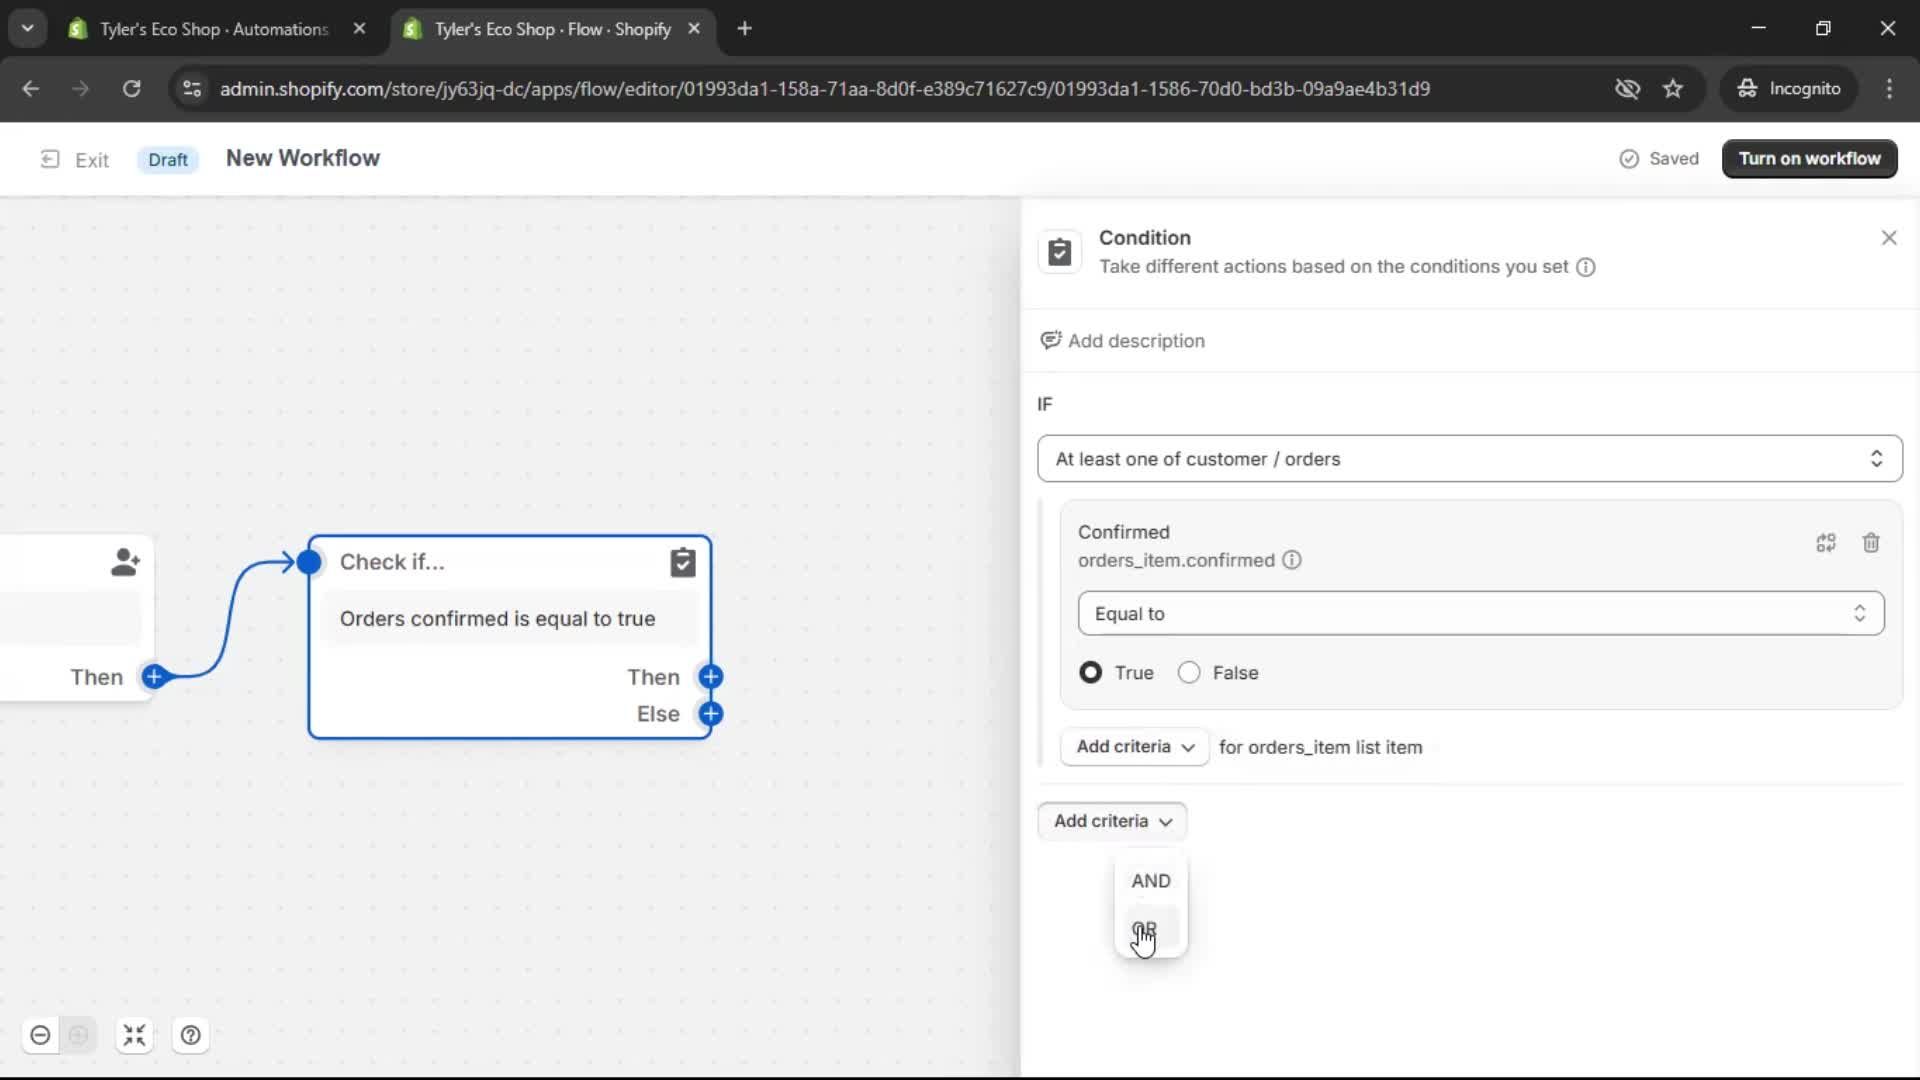1920x1080 pixels.
Task: Delete the Confirmed condition using the trash icon
Action: click(1871, 542)
